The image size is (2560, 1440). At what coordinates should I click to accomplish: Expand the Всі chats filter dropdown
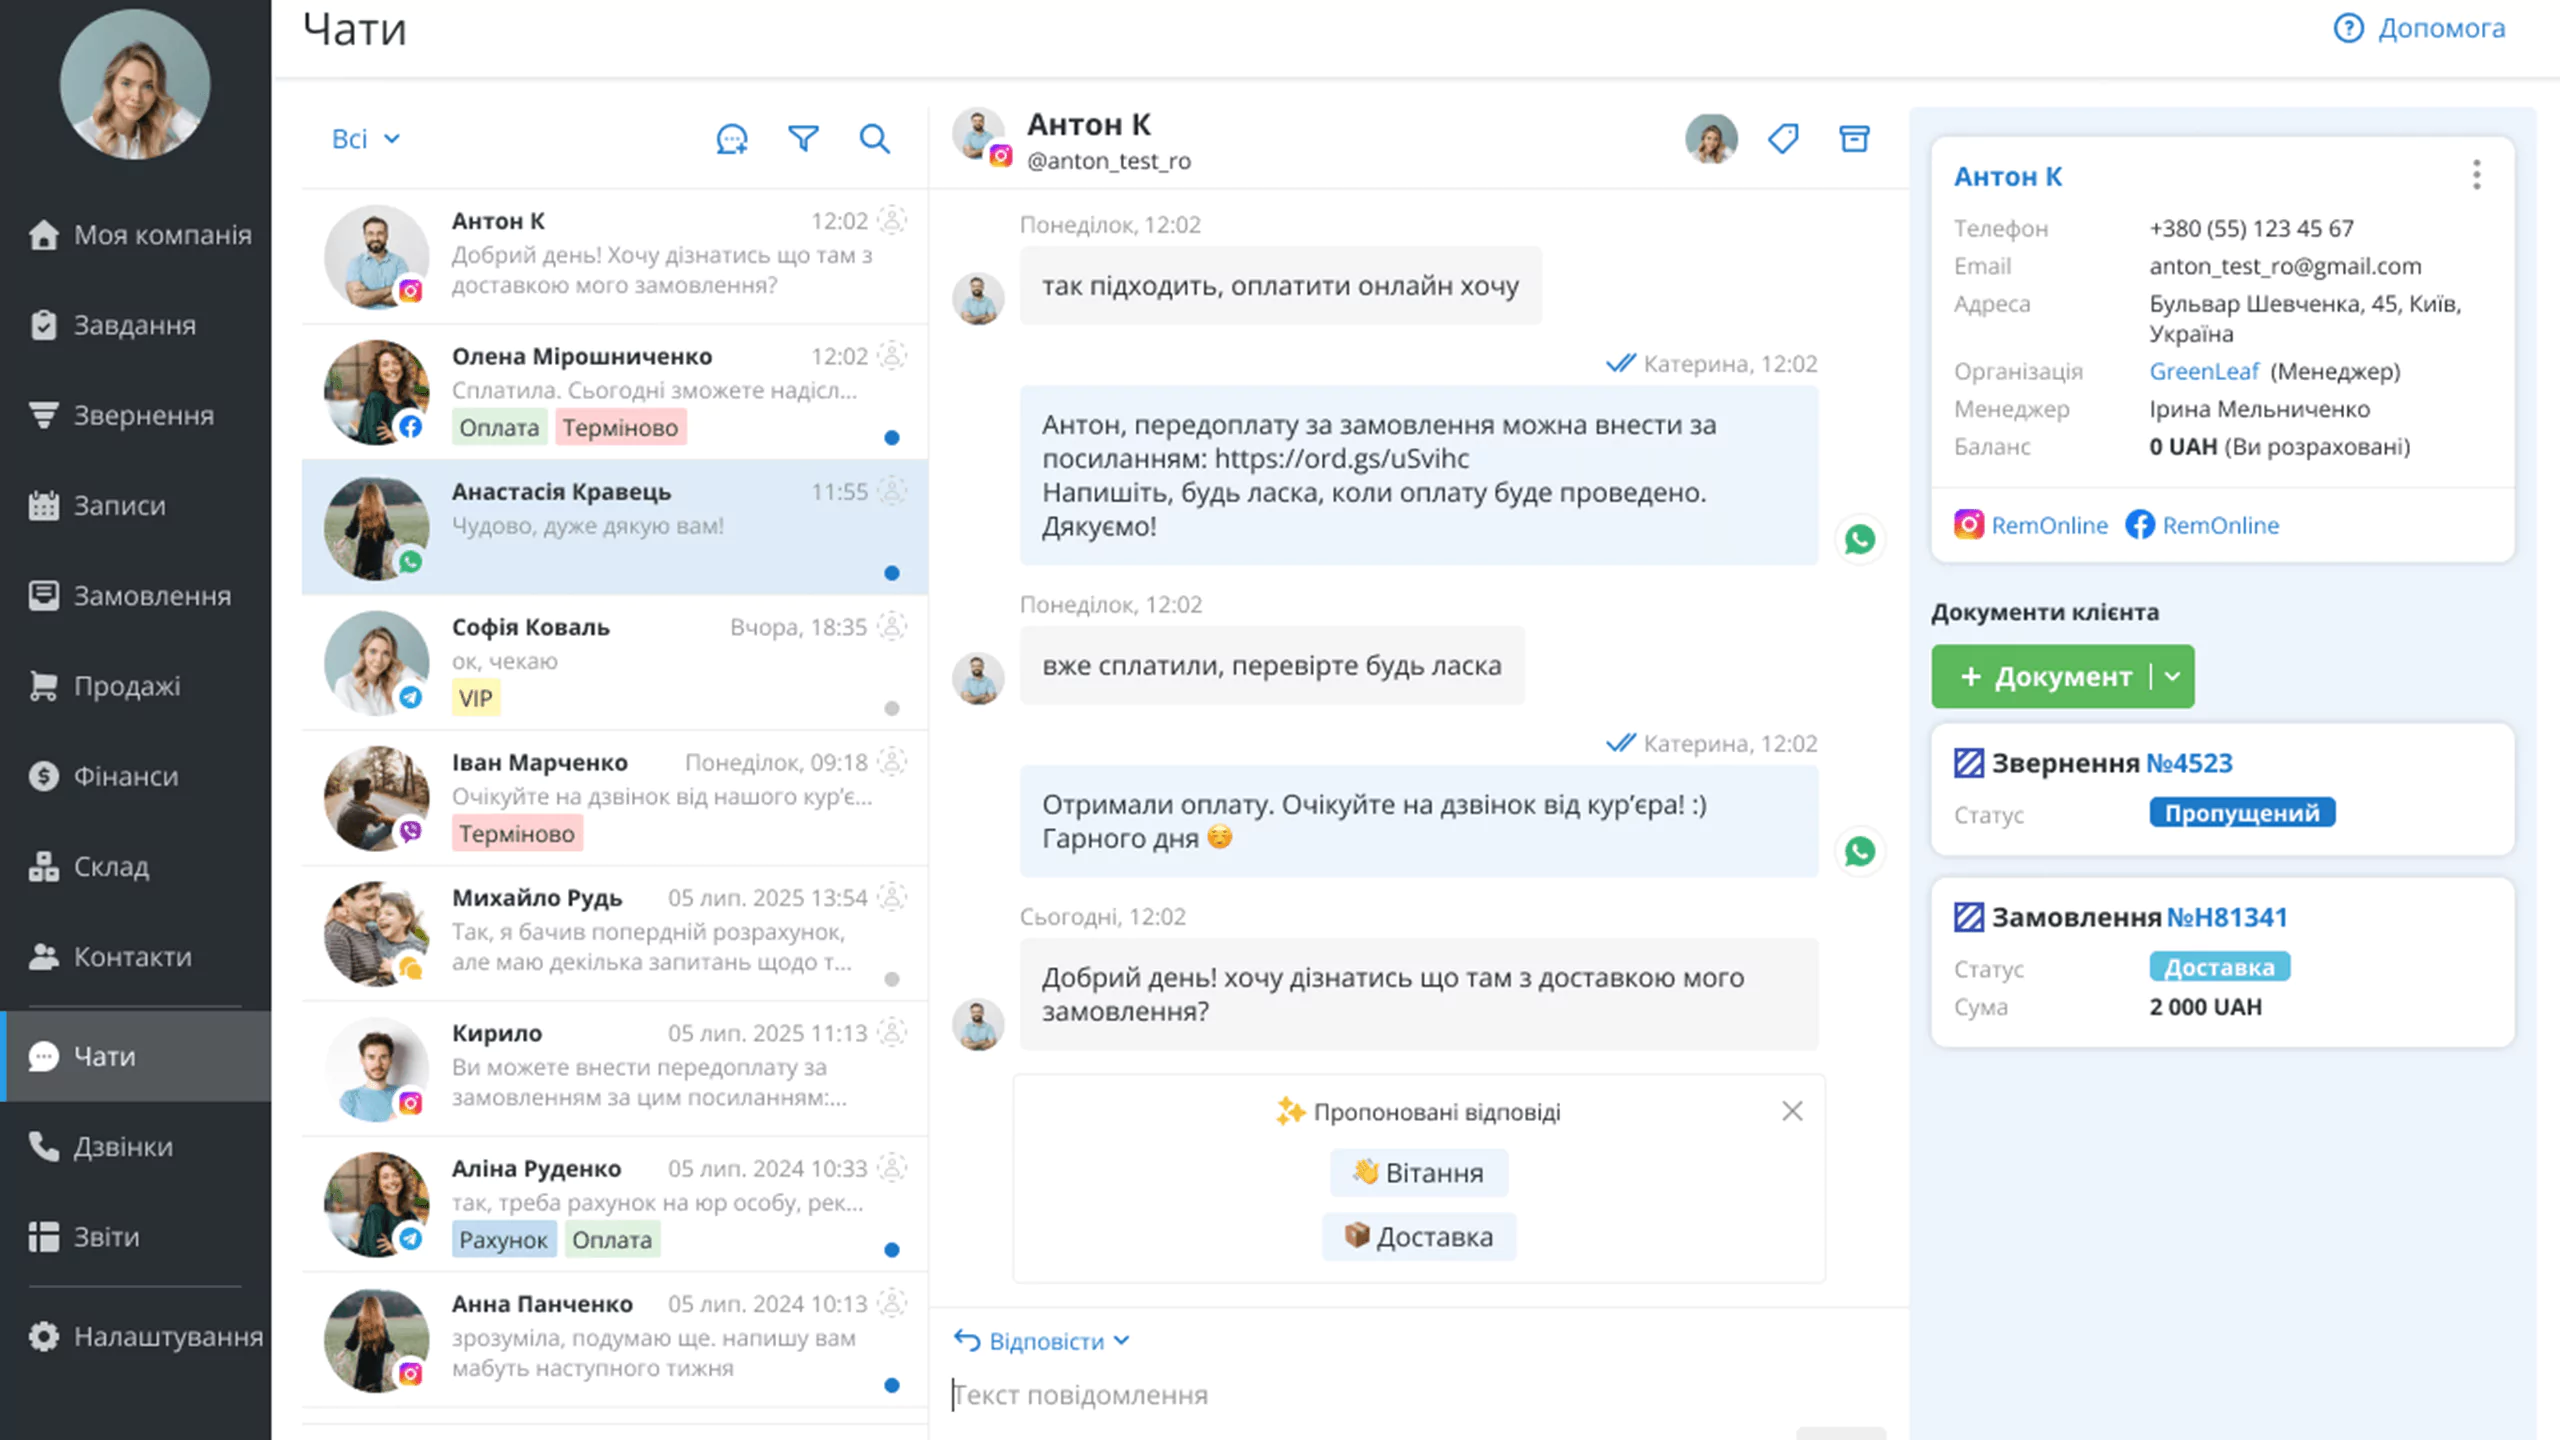366,139
